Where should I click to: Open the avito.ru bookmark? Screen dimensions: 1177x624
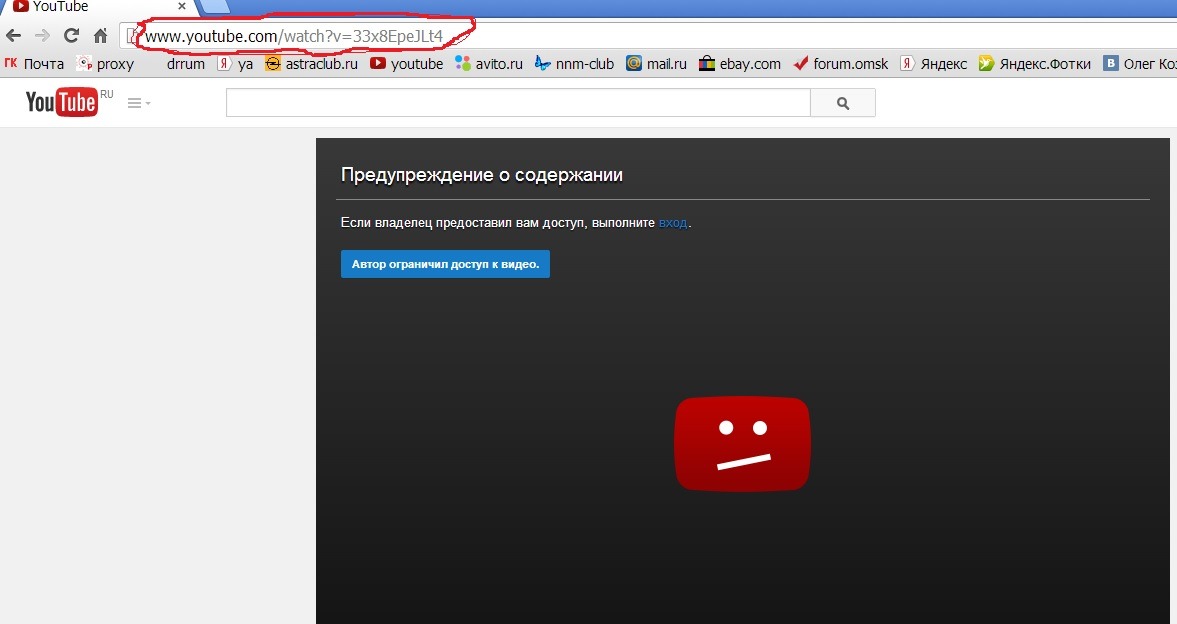(489, 64)
